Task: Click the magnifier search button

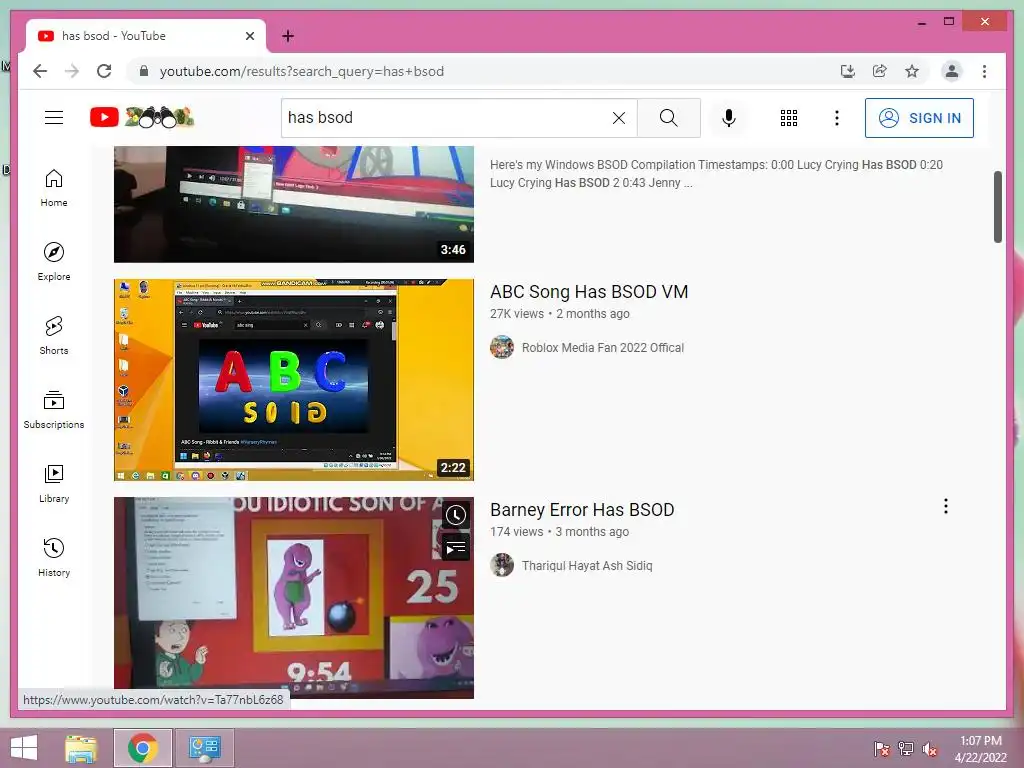Action: pyautogui.click(x=668, y=118)
